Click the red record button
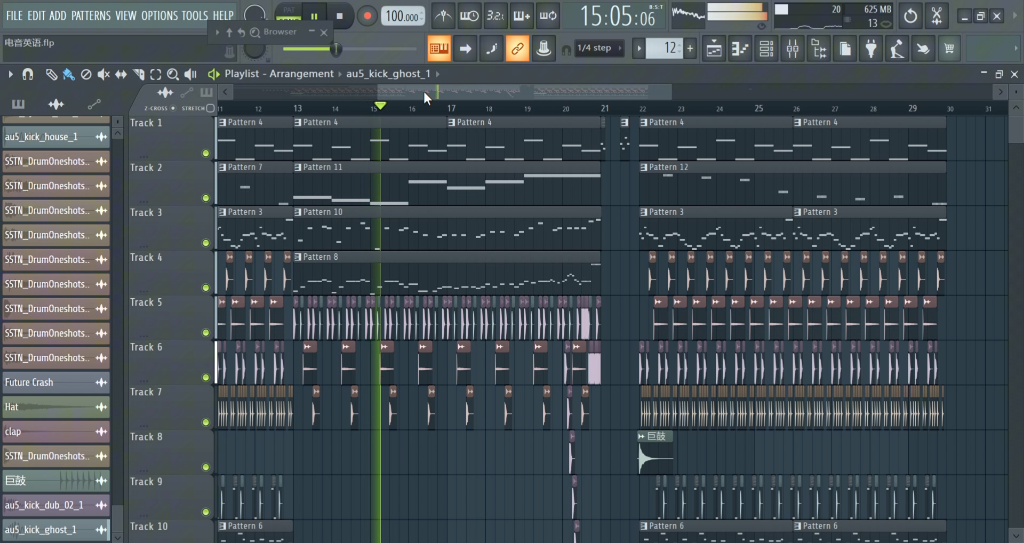The width and height of the screenshot is (1024, 543). (367, 16)
